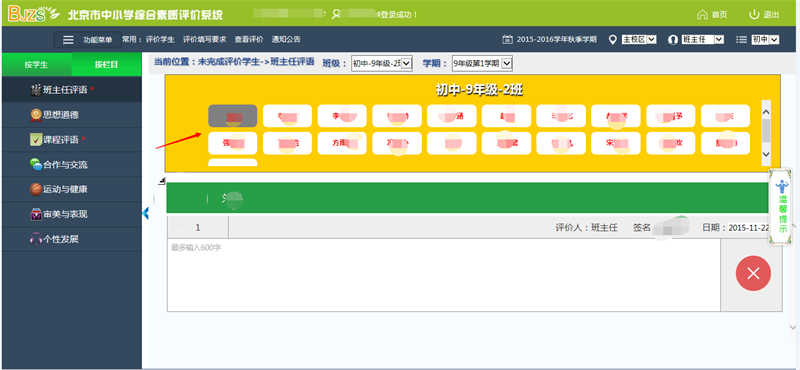This screenshot has width=800, height=370.
Task: Click the 首页 home icon
Action: click(703, 14)
